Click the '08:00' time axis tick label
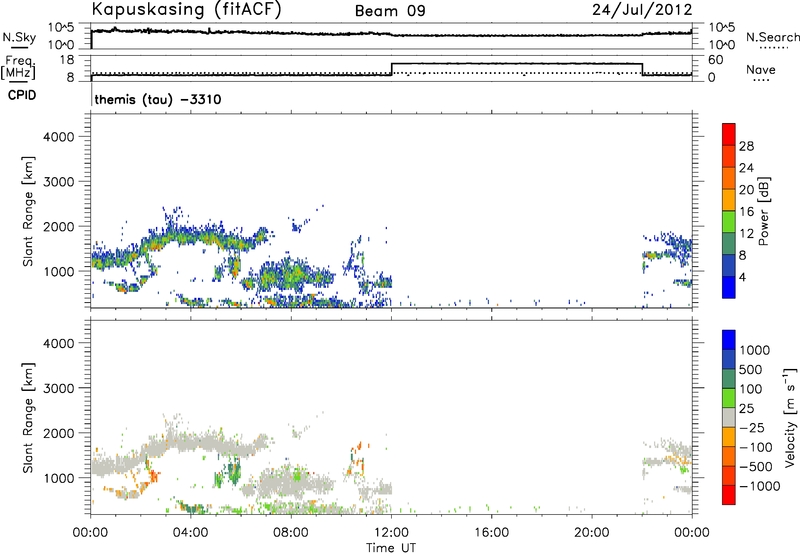This screenshot has height=554, width=800. (x=290, y=533)
